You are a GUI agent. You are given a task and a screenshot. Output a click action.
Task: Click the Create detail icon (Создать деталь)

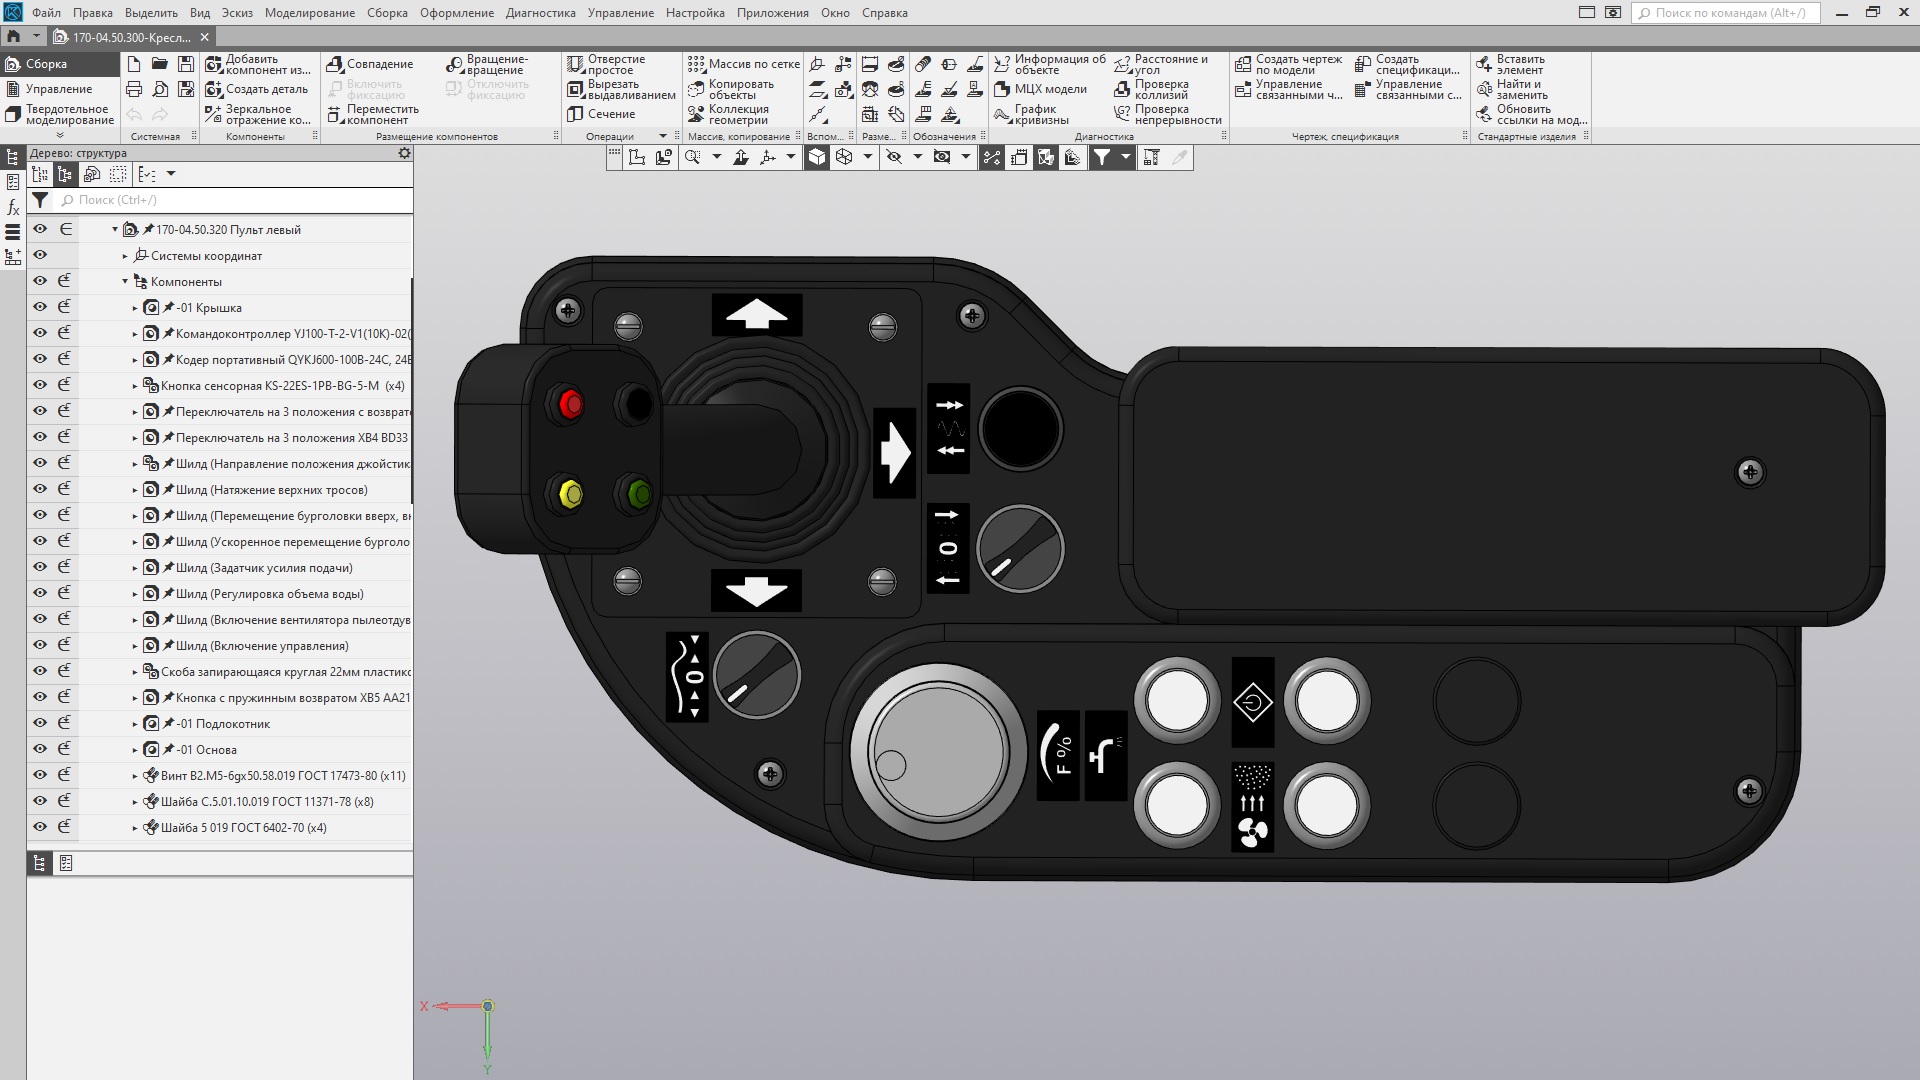pyautogui.click(x=214, y=89)
